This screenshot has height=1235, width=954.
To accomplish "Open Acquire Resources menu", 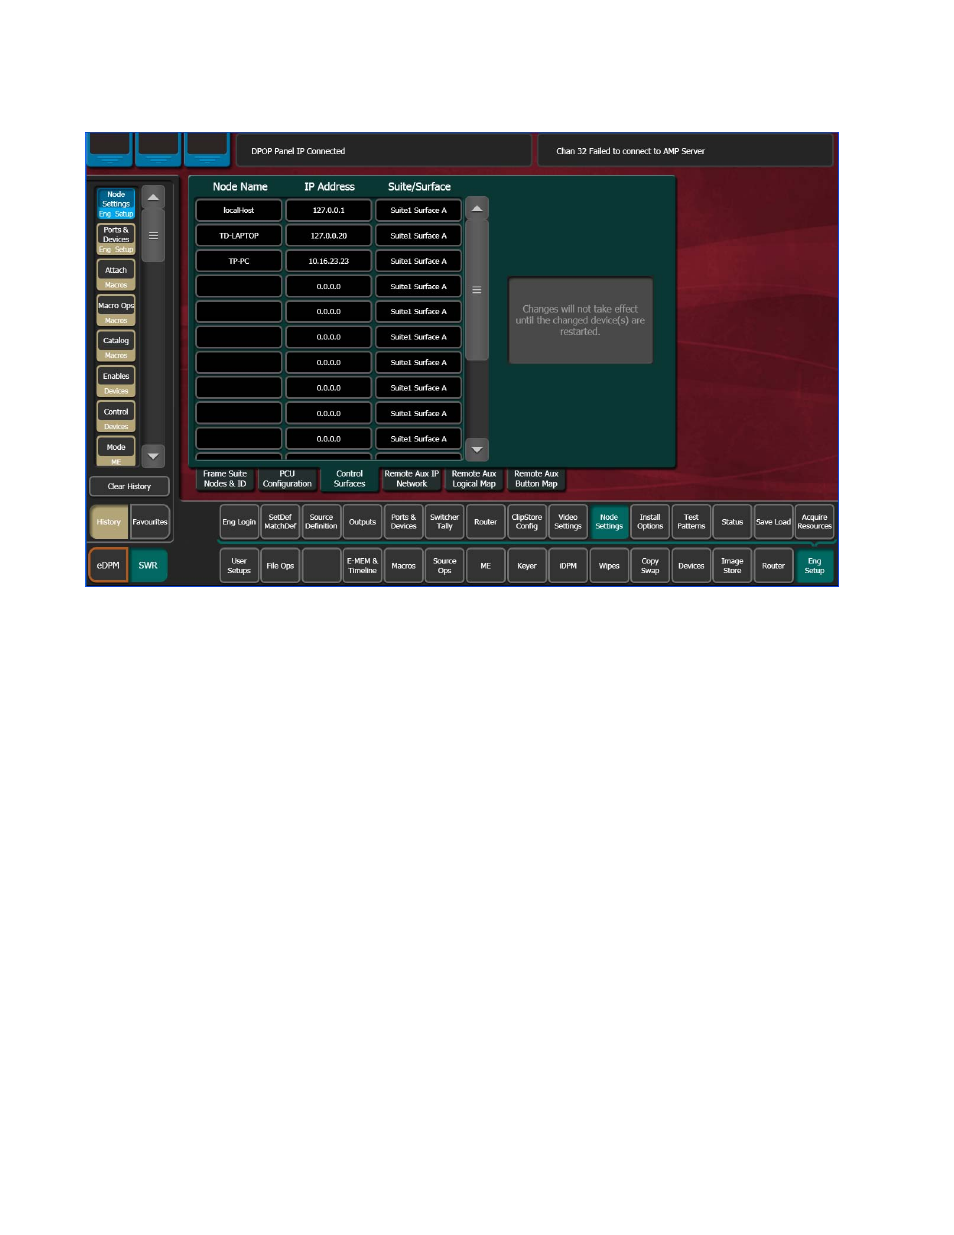I will 814,522.
